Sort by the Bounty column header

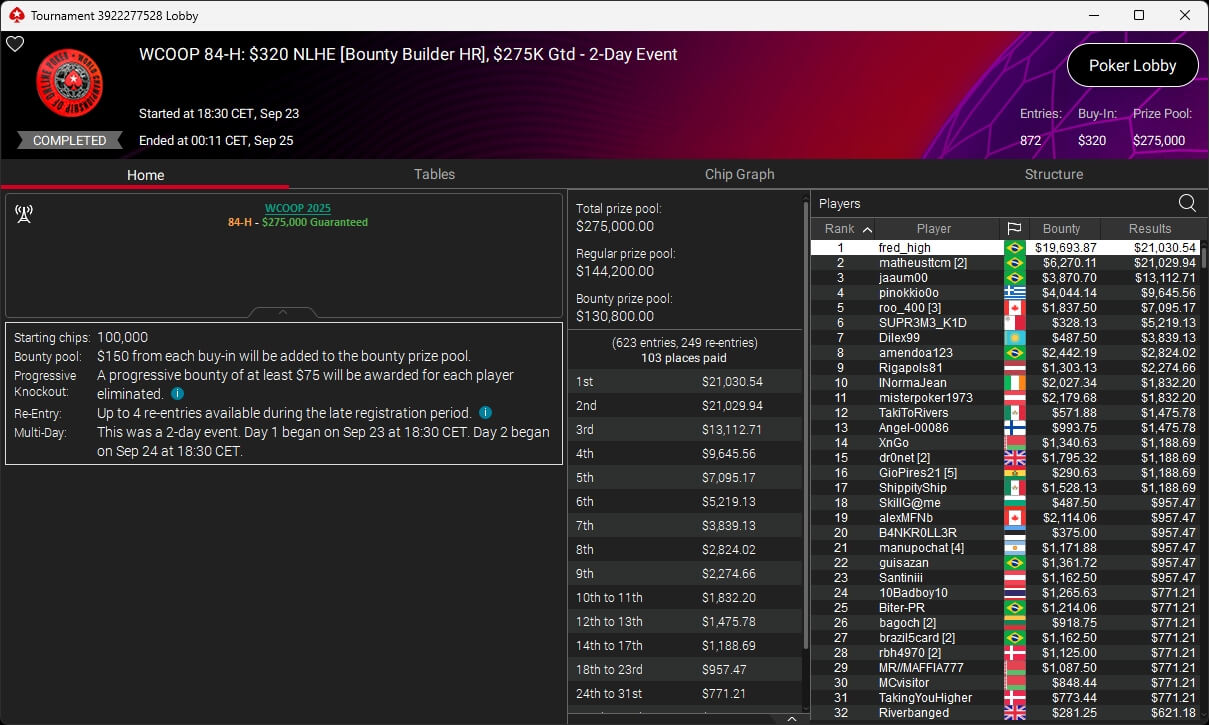(x=1061, y=229)
